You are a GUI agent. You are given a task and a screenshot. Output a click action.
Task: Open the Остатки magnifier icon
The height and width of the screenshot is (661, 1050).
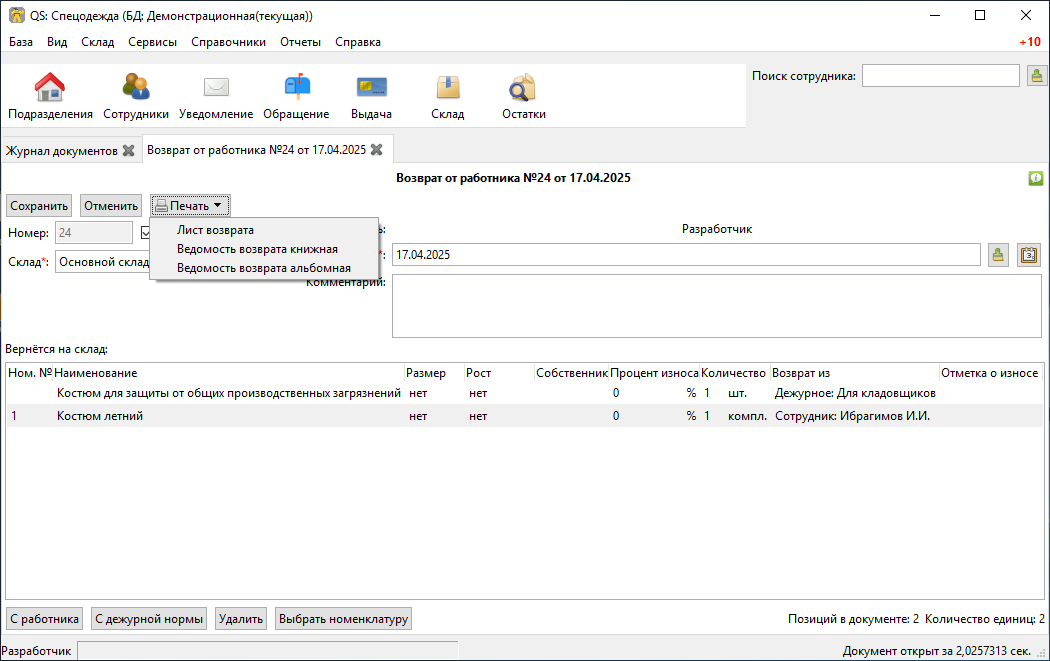523,88
